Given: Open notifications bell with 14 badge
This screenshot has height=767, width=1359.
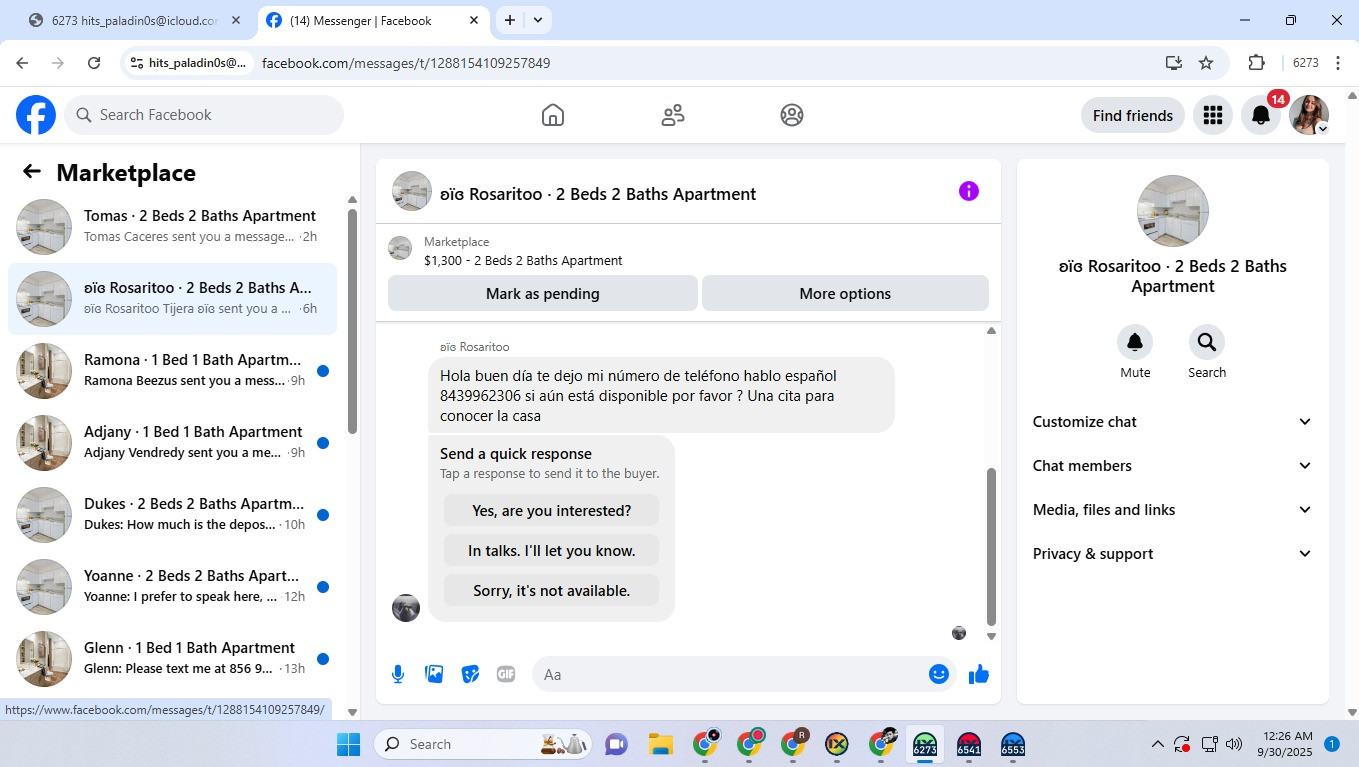Looking at the screenshot, I should pos(1262,115).
